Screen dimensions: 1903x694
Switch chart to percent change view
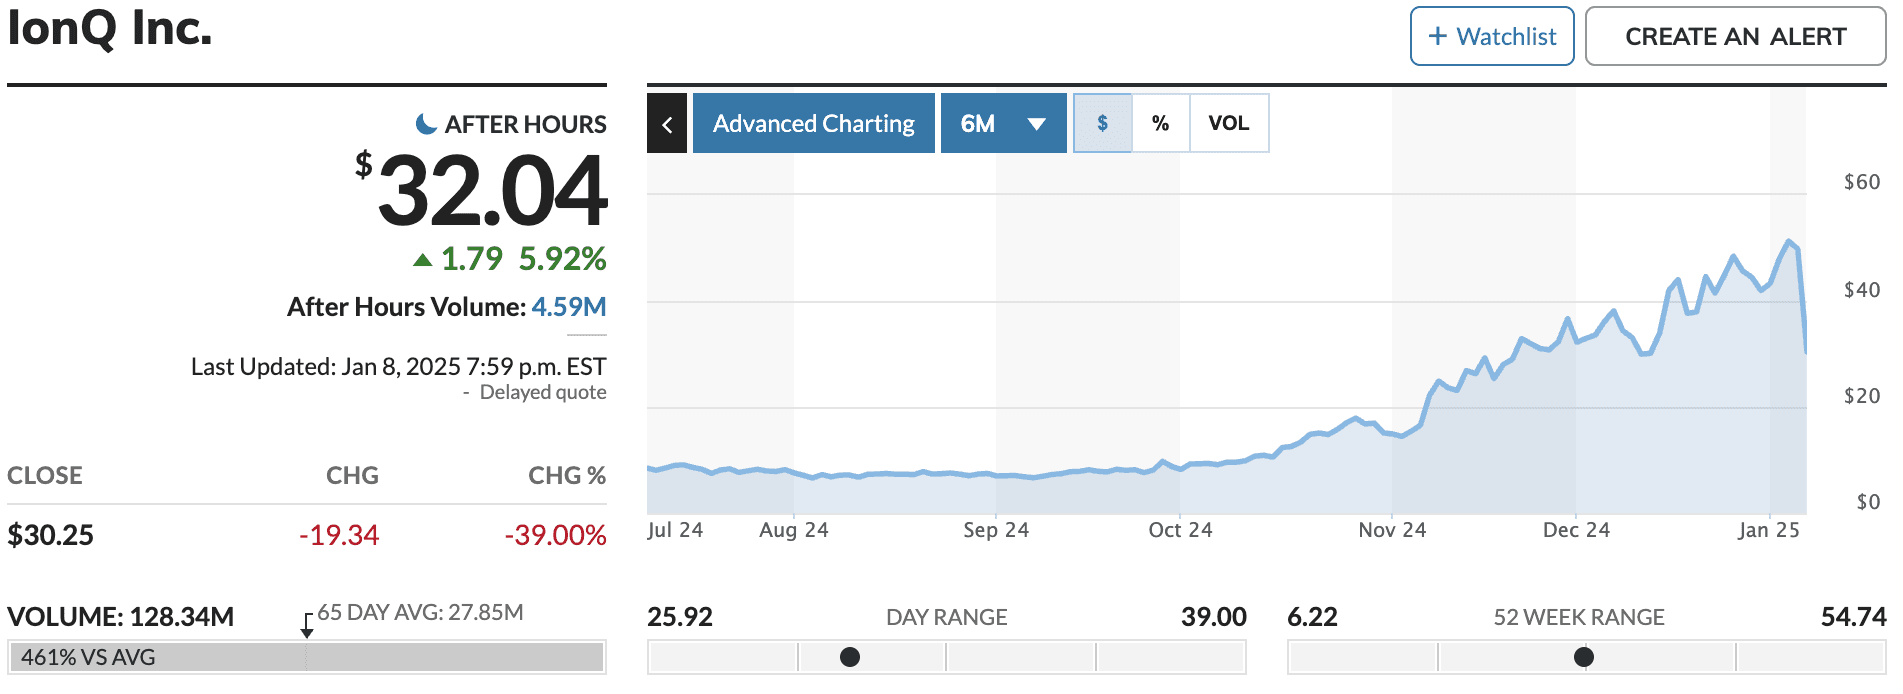pos(1160,123)
